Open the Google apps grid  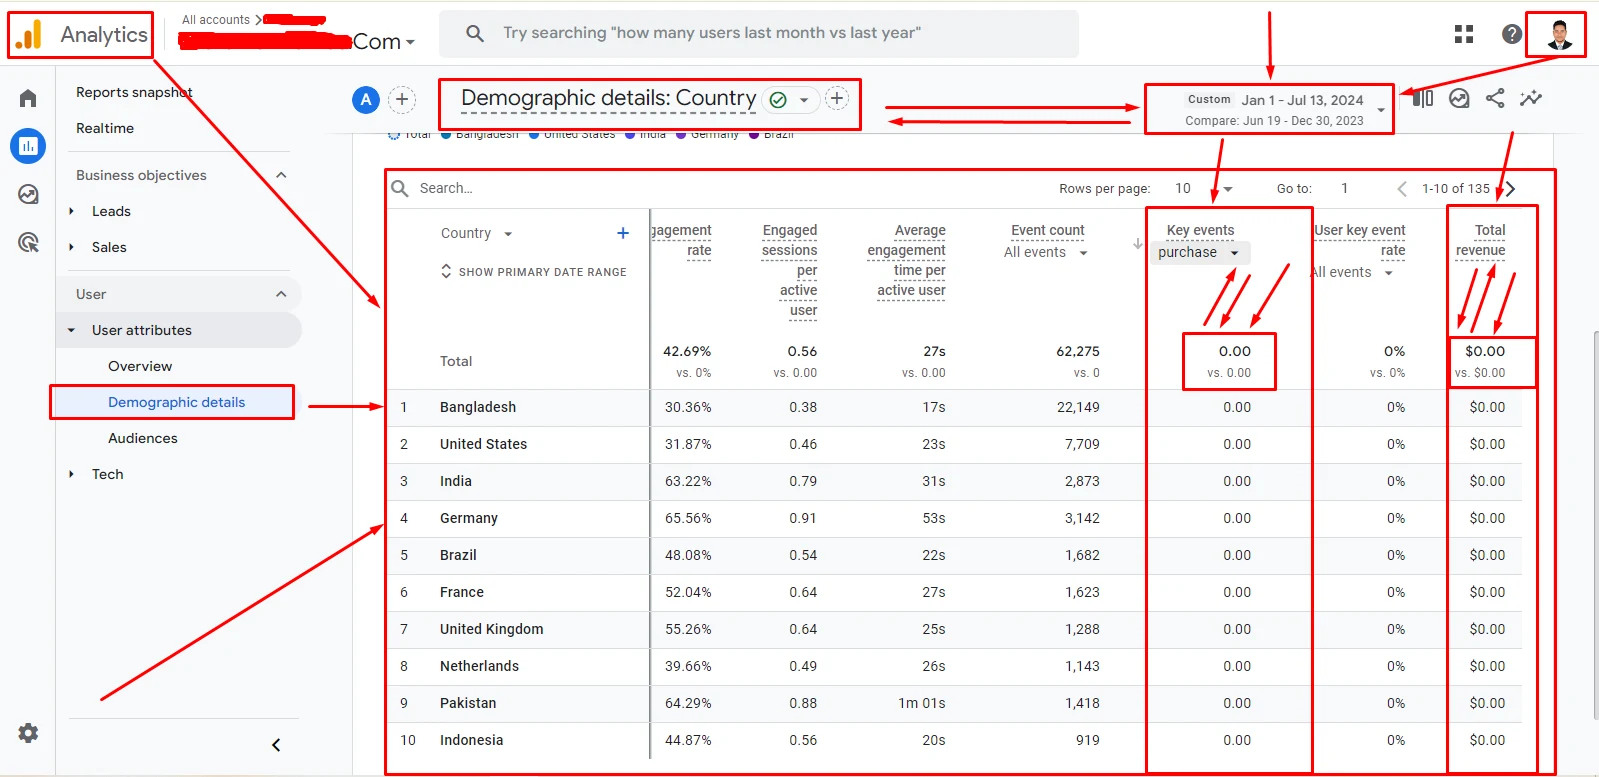1464,35
